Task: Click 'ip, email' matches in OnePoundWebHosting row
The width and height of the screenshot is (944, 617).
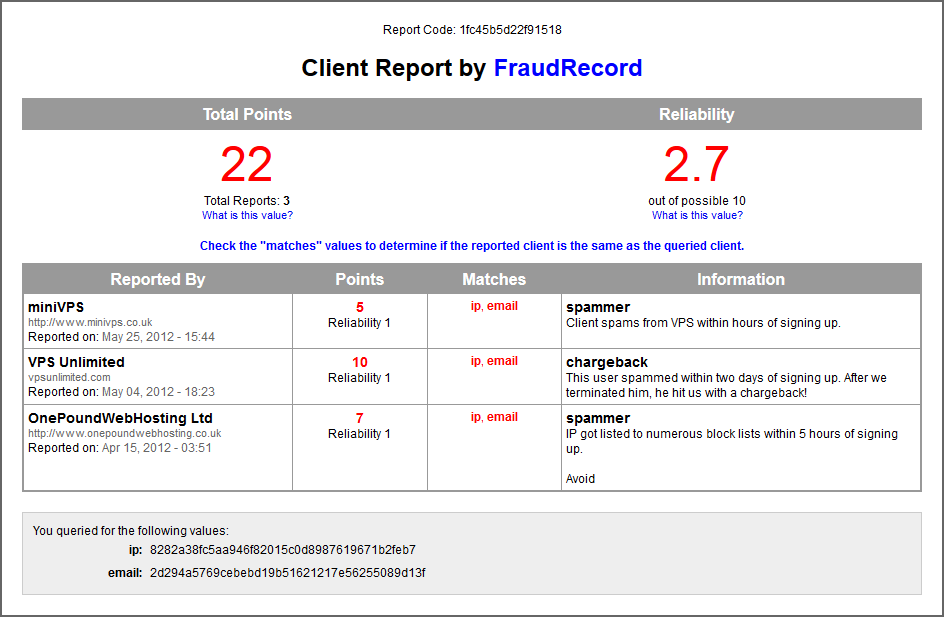Action: coord(494,417)
